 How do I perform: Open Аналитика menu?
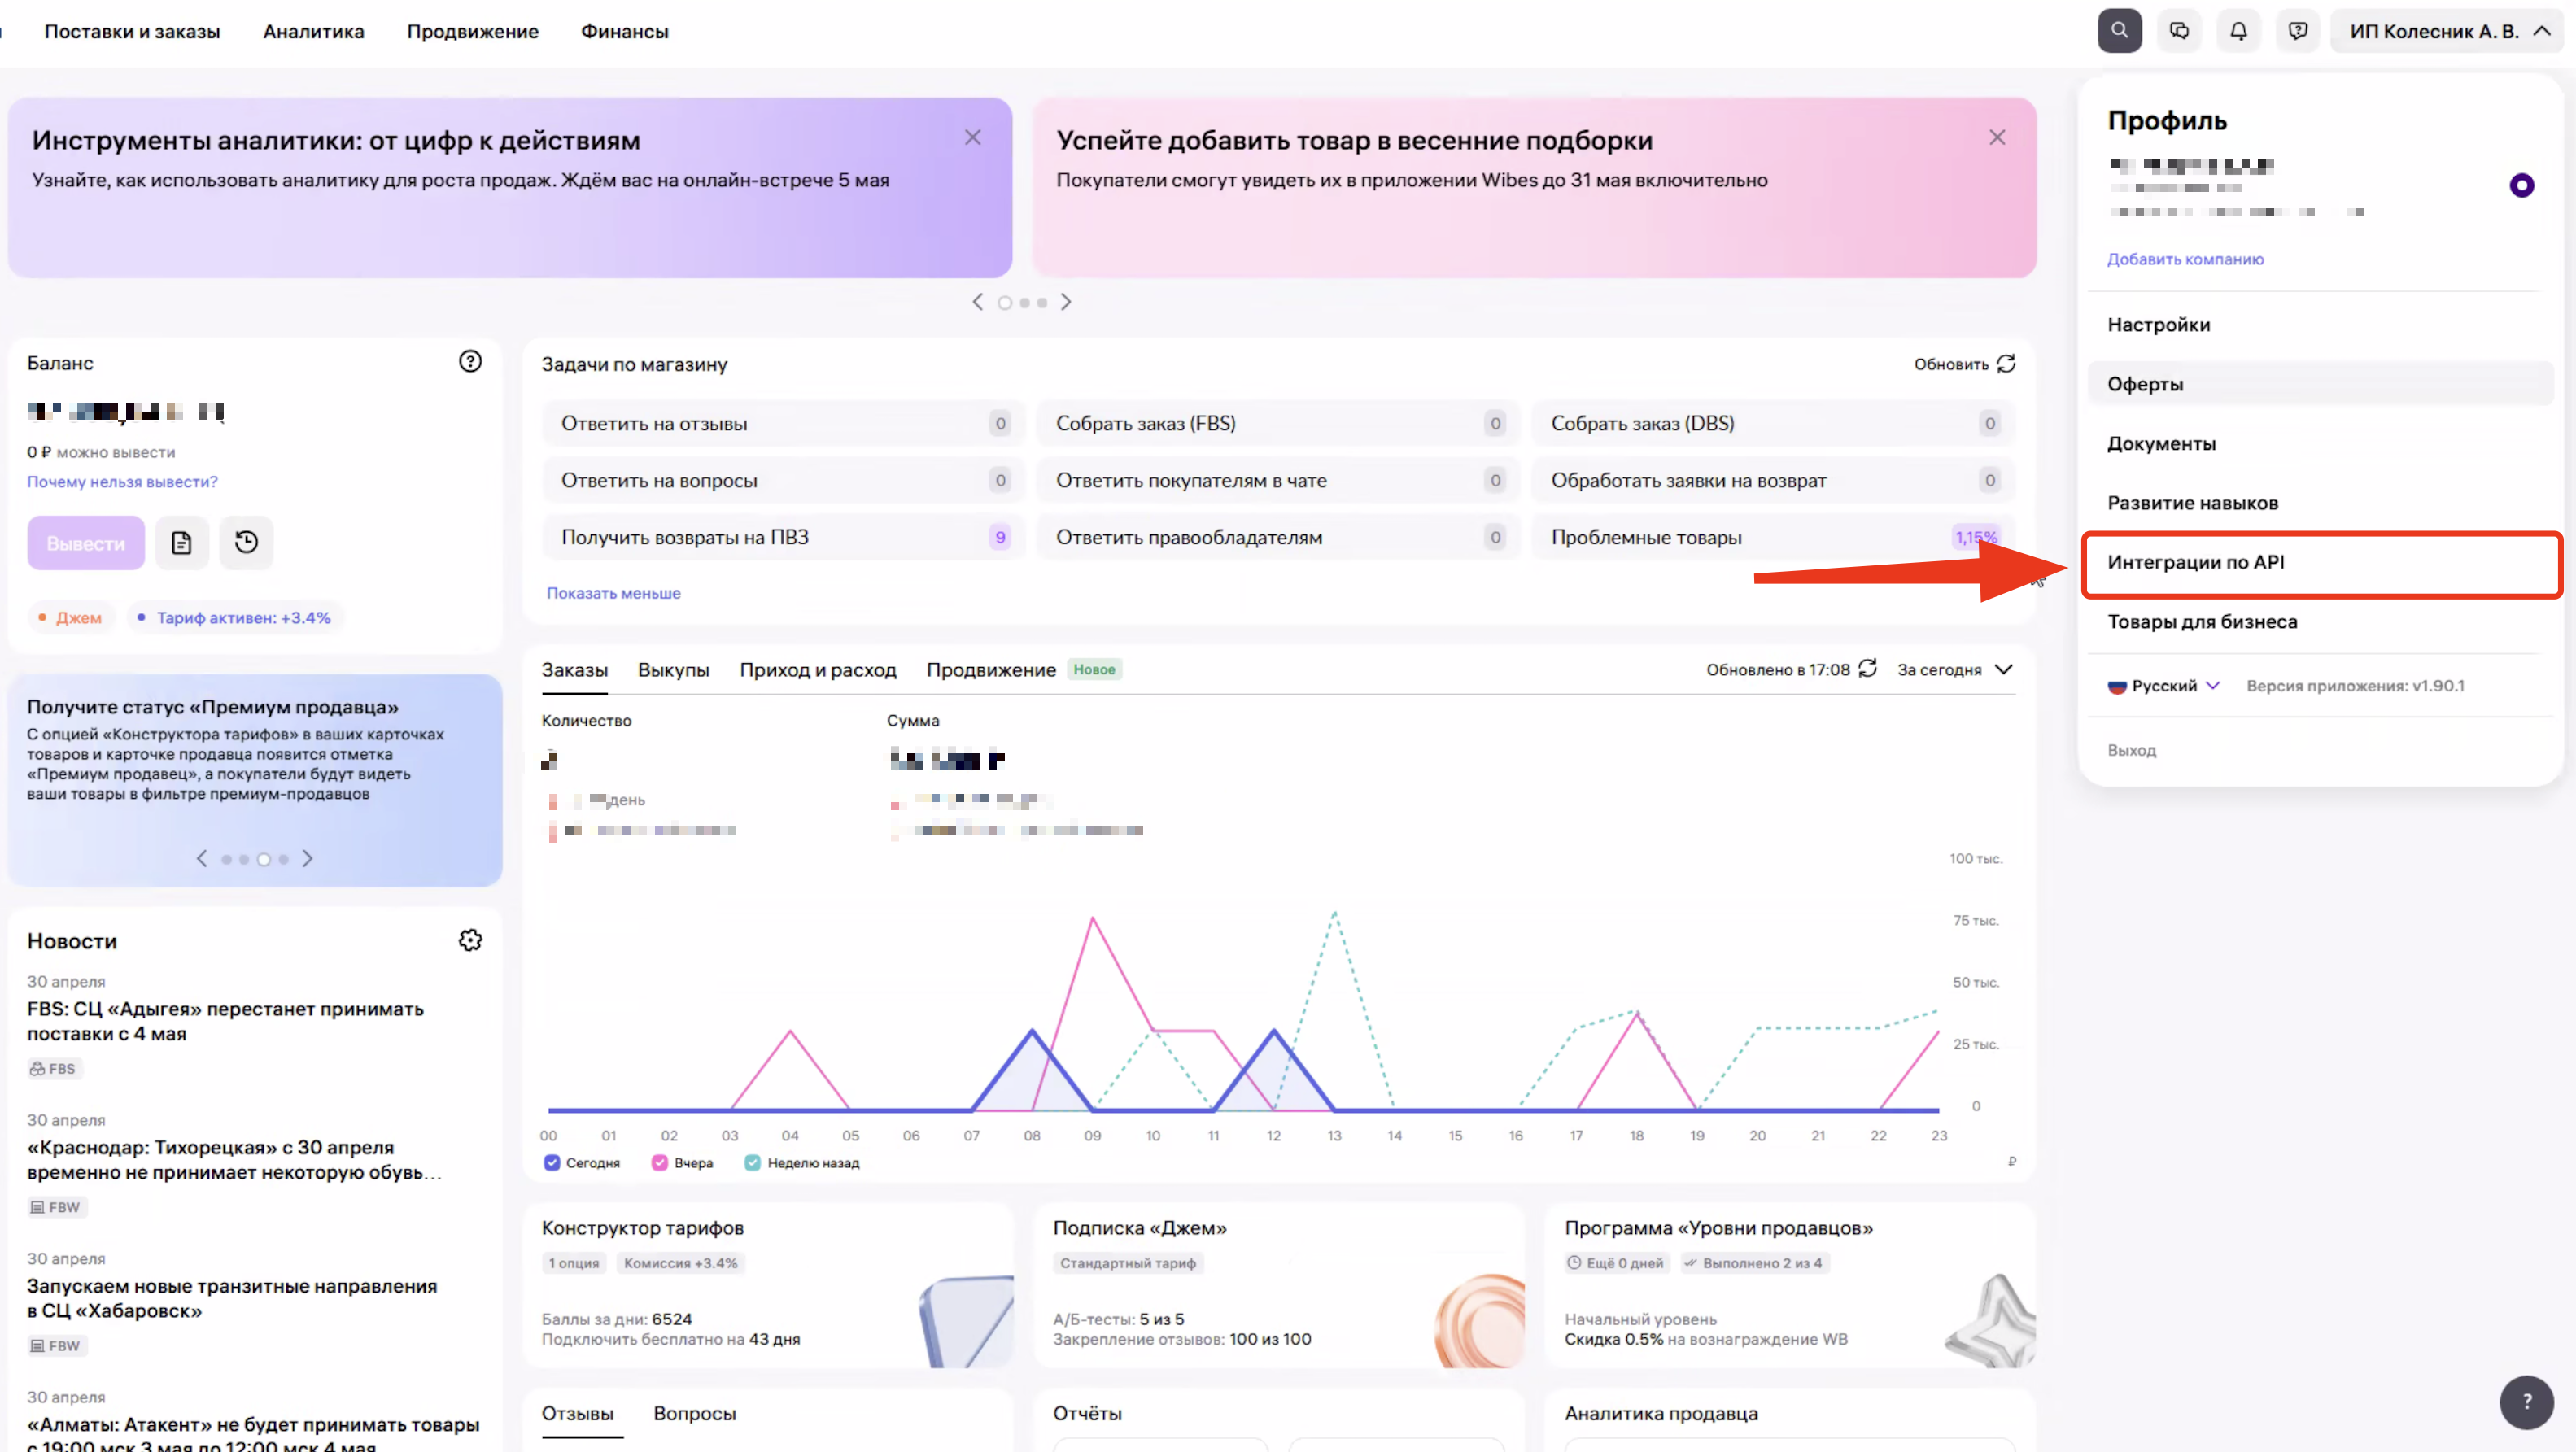coord(313,32)
